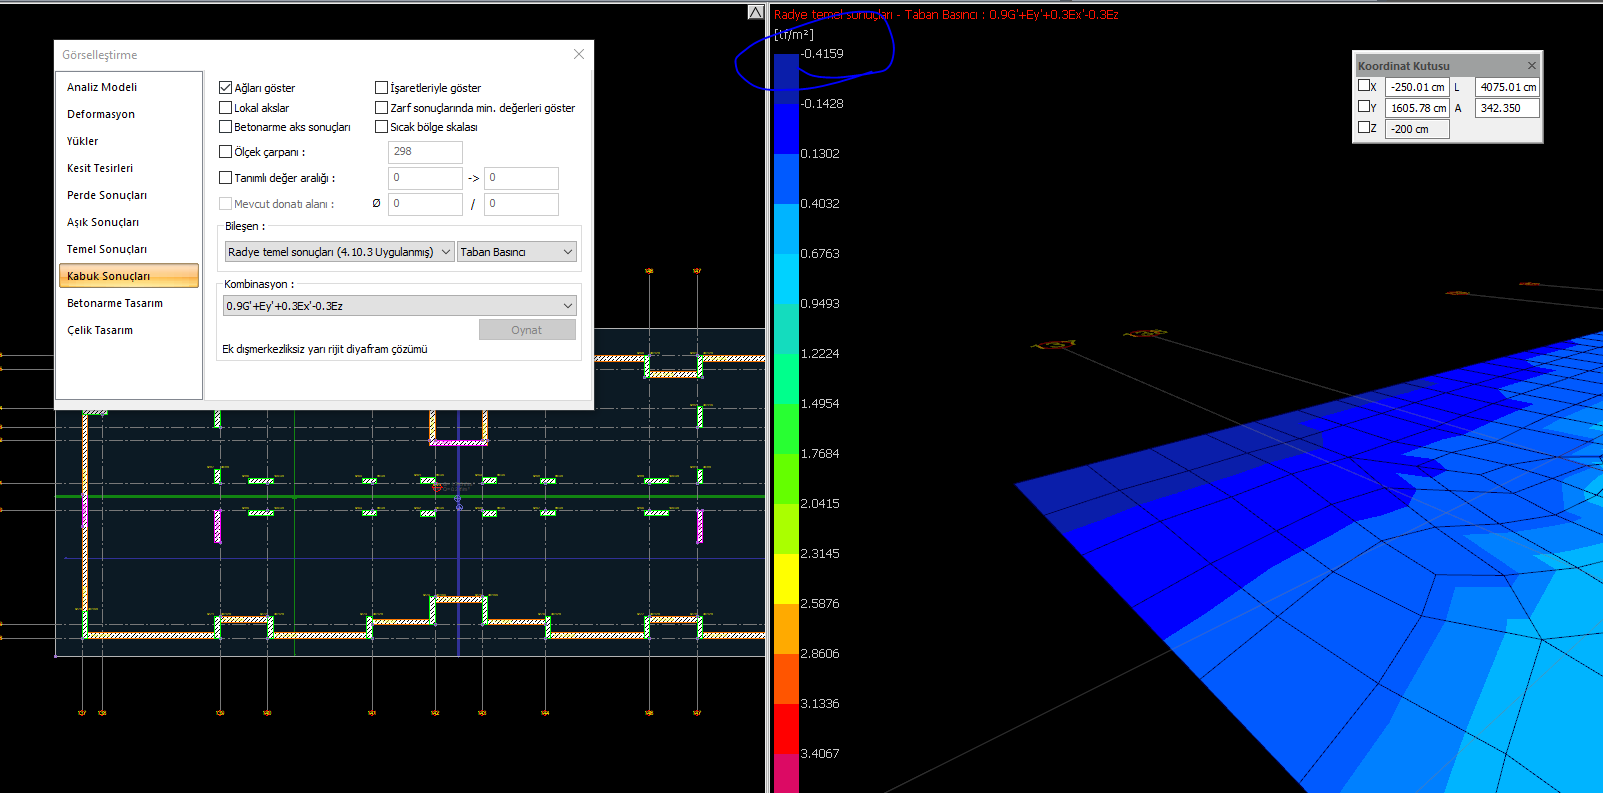Toggle the Z checkbox in Koordinat Kutusu
This screenshot has width=1603, height=793.
[1364, 127]
